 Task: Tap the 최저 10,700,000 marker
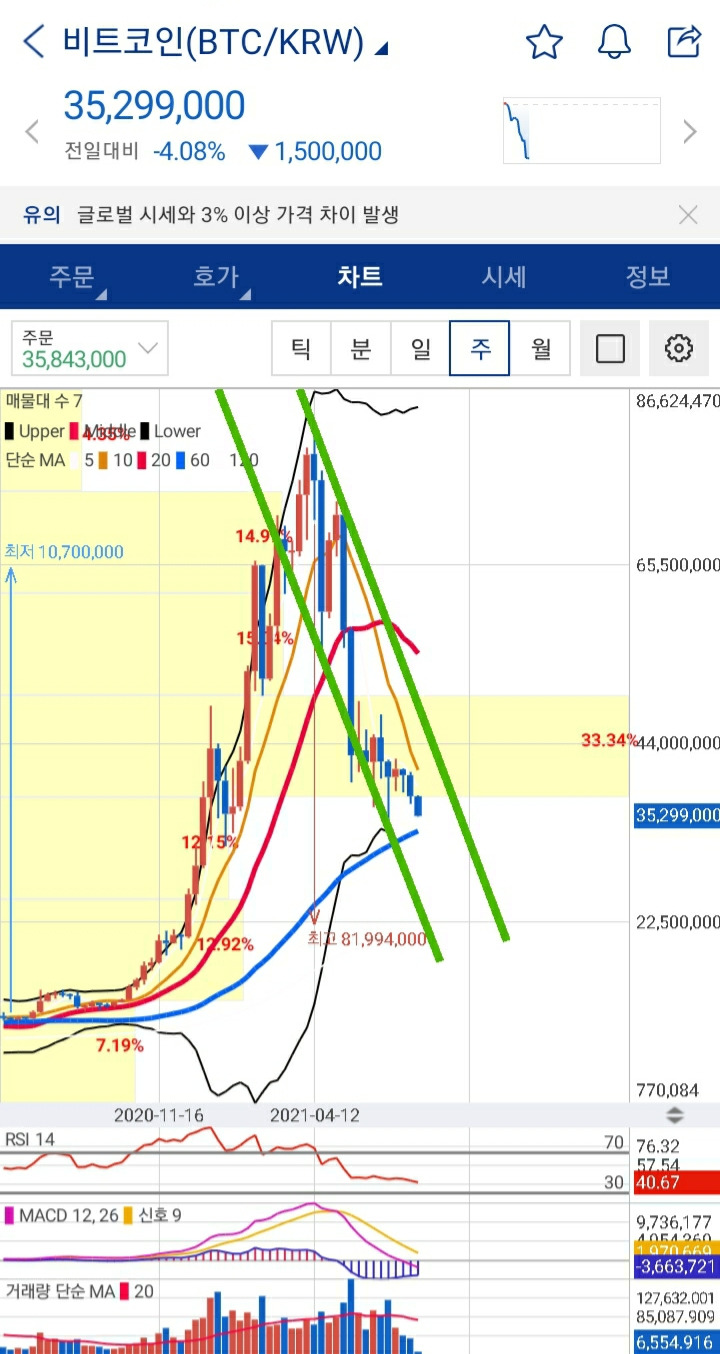64,552
